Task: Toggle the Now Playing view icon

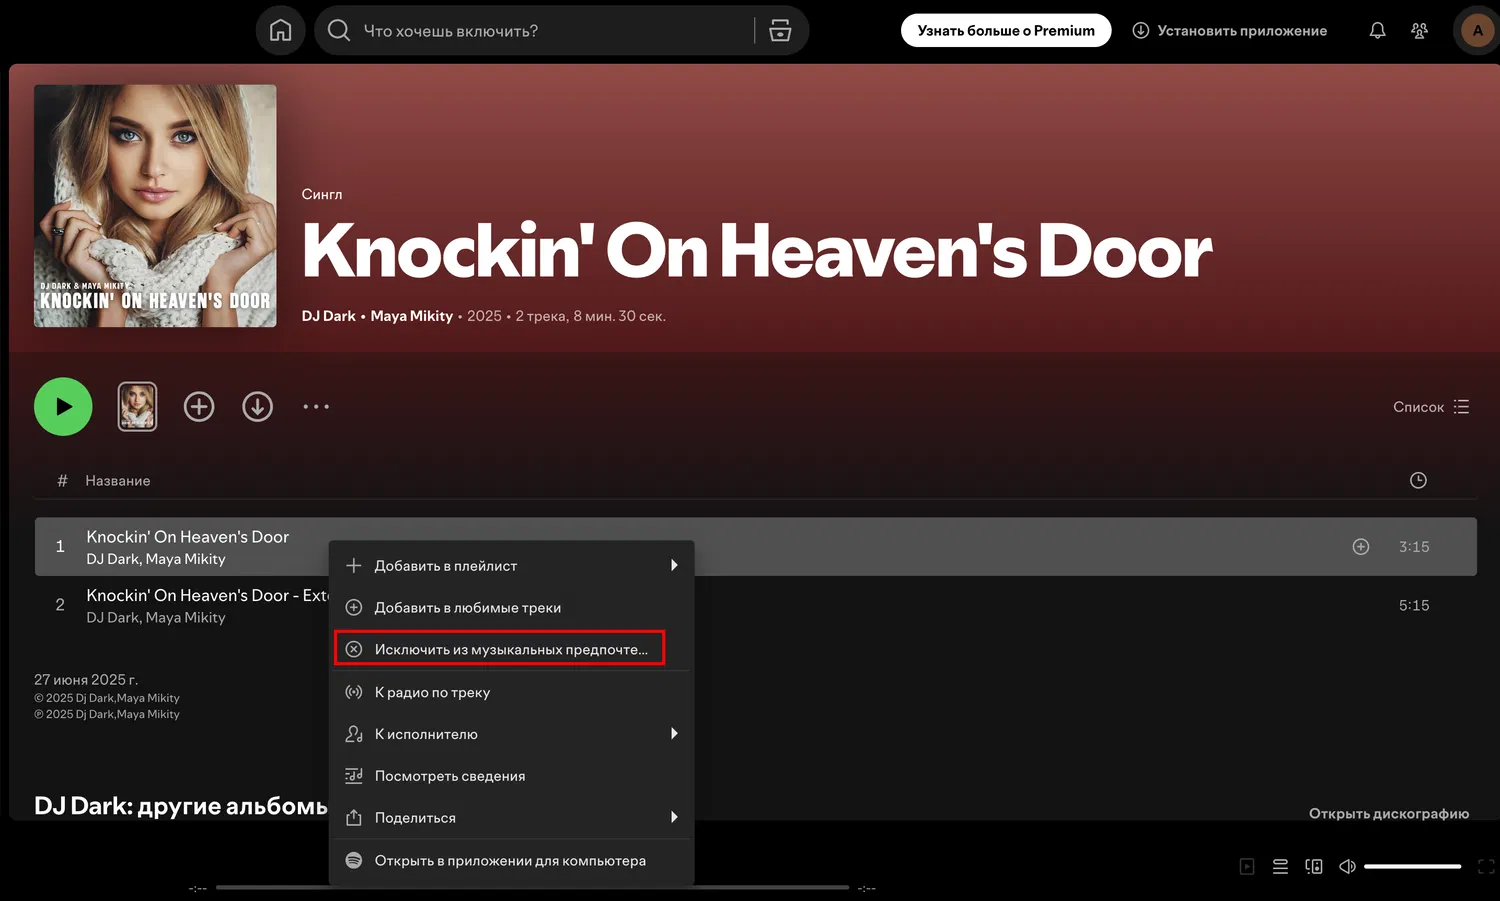Action: pos(1247,867)
